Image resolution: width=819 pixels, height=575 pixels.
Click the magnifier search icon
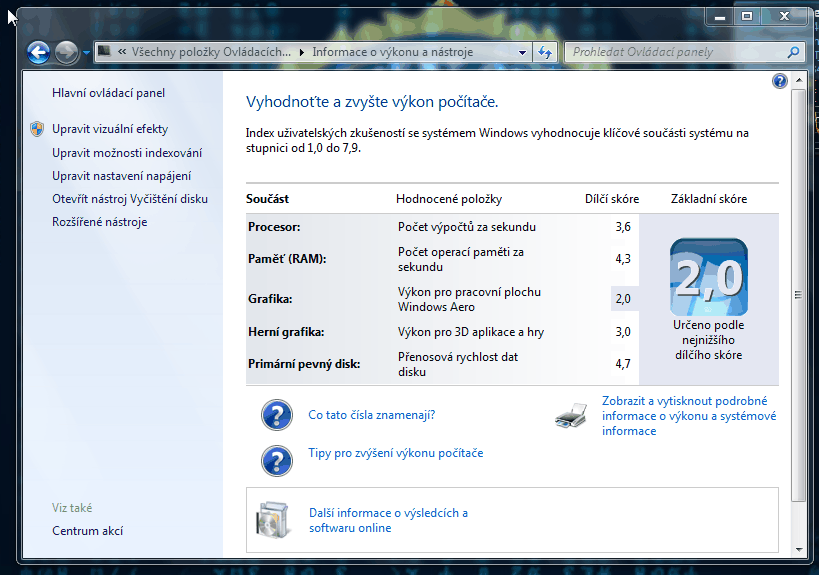pos(793,52)
